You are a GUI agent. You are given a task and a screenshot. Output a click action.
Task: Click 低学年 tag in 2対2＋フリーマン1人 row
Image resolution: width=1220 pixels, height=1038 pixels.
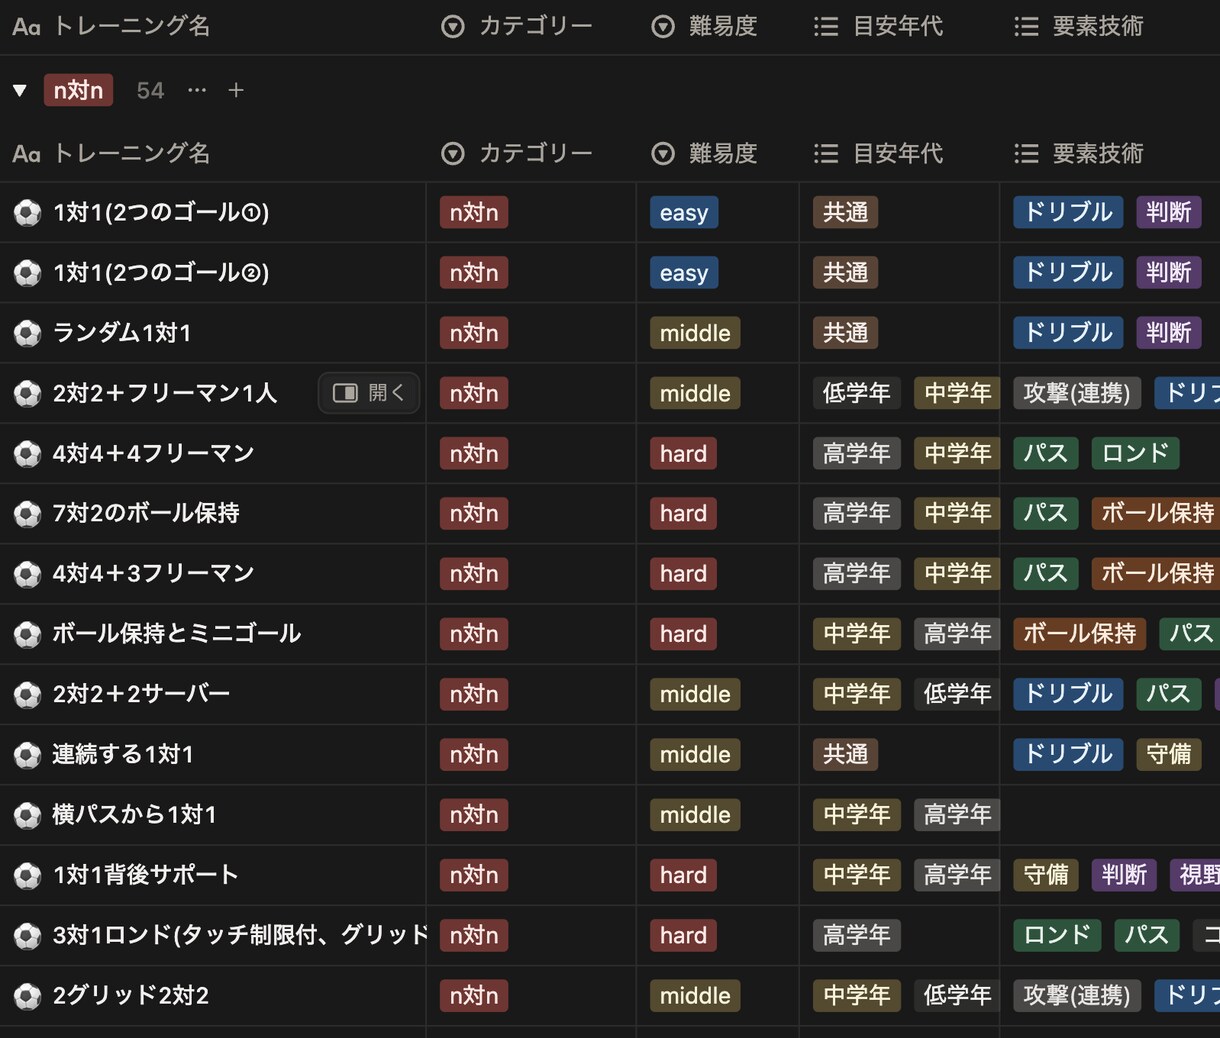[x=857, y=393]
